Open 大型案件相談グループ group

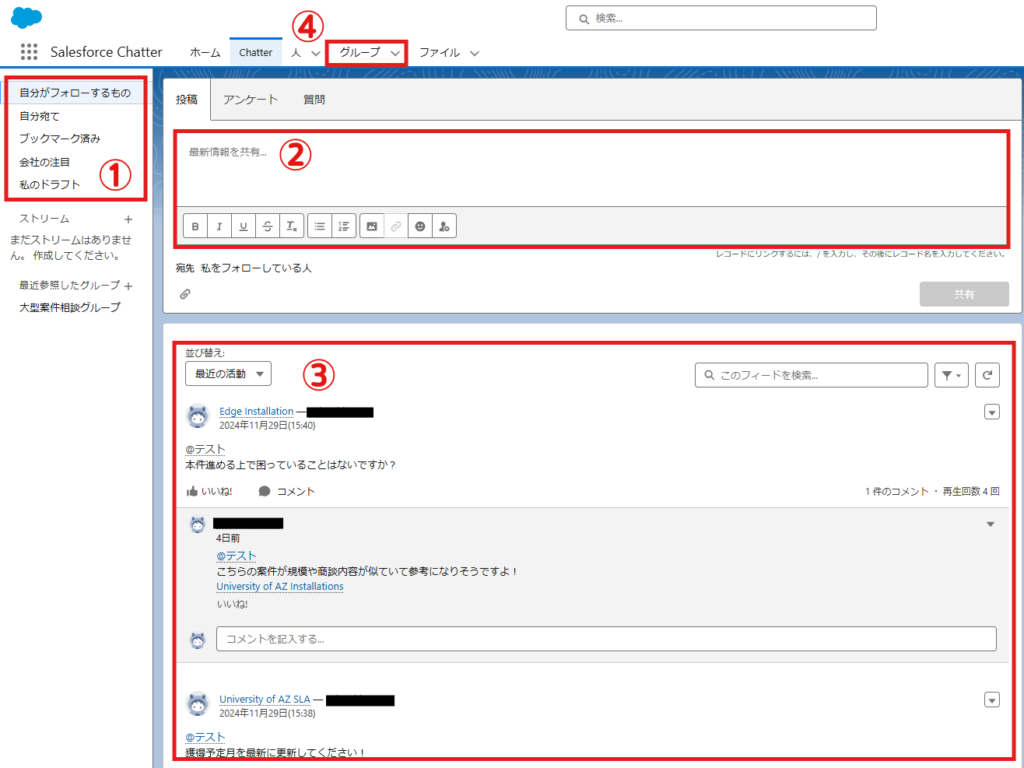click(x=70, y=308)
